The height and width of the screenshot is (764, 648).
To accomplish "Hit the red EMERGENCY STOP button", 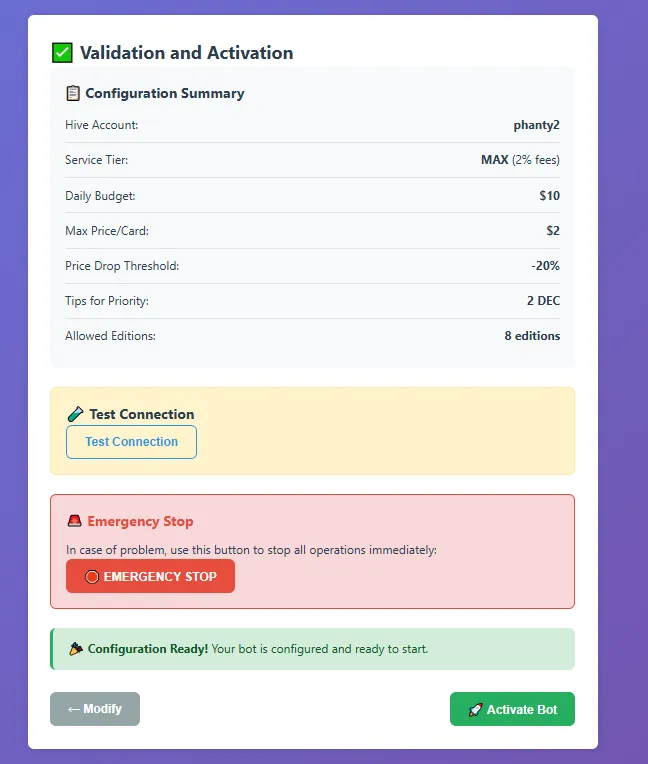I will (150, 576).
